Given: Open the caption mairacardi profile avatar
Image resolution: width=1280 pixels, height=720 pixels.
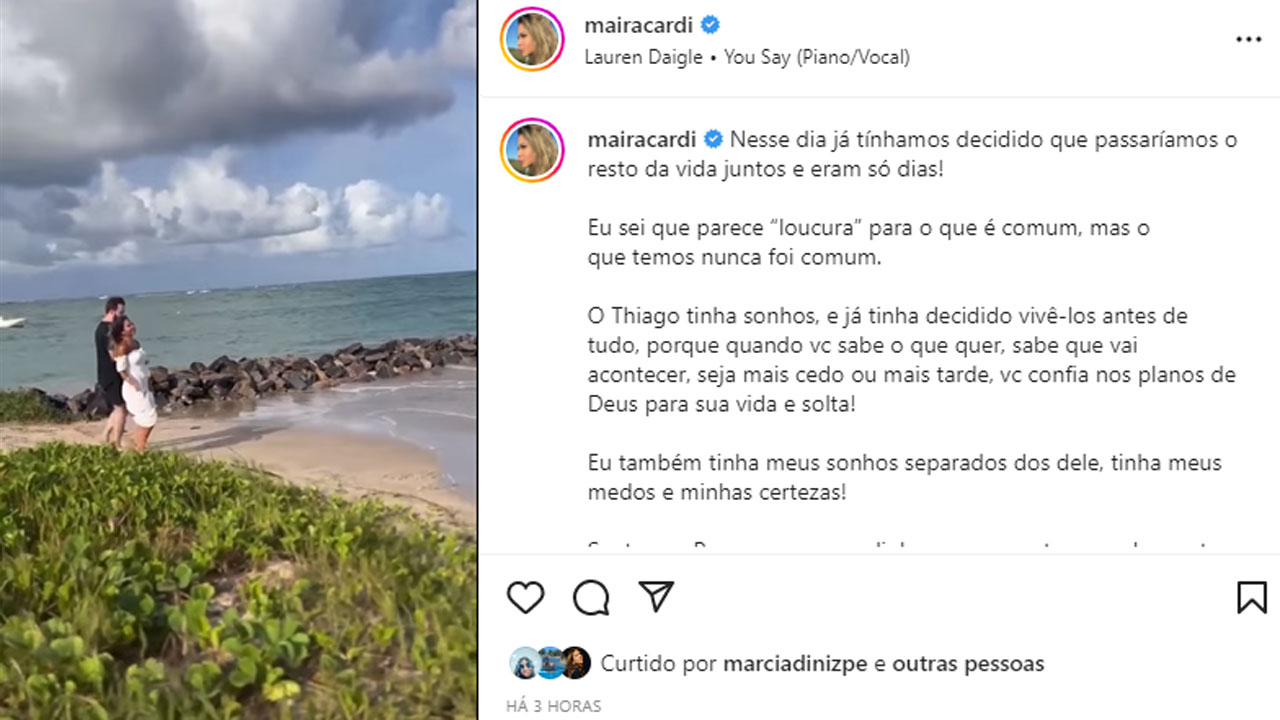Looking at the screenshot, I should pos(531,150).
